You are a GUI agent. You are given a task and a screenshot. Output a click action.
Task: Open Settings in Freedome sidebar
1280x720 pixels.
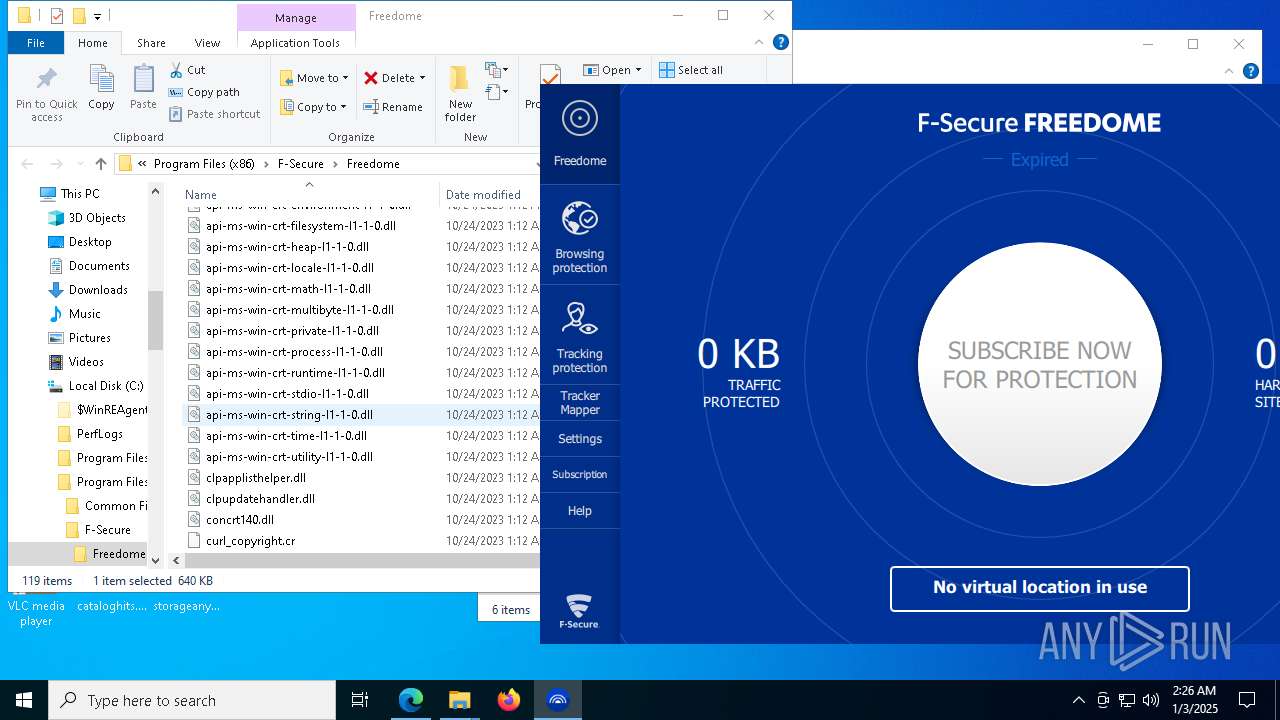tap(580, 439)
